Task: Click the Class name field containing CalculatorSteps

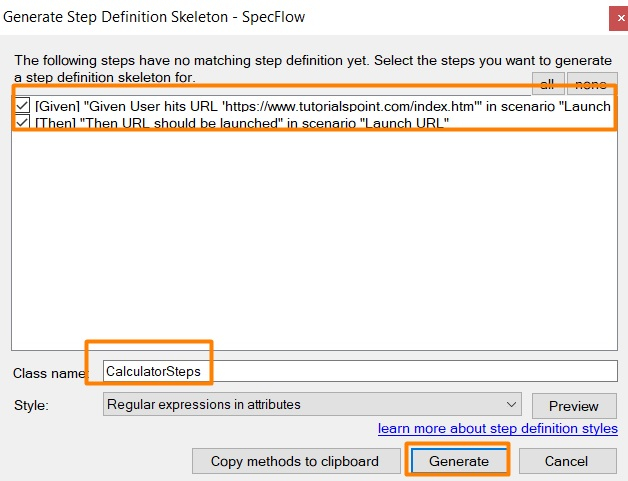Action: [360, 371]
